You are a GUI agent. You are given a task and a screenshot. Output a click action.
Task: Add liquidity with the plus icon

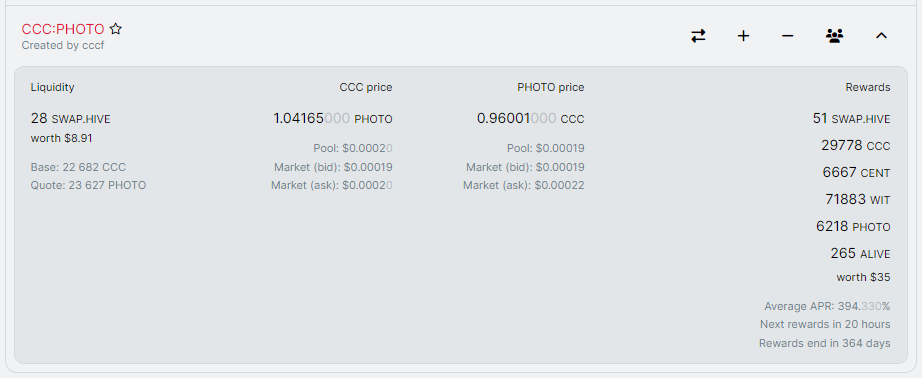point(743,36)
